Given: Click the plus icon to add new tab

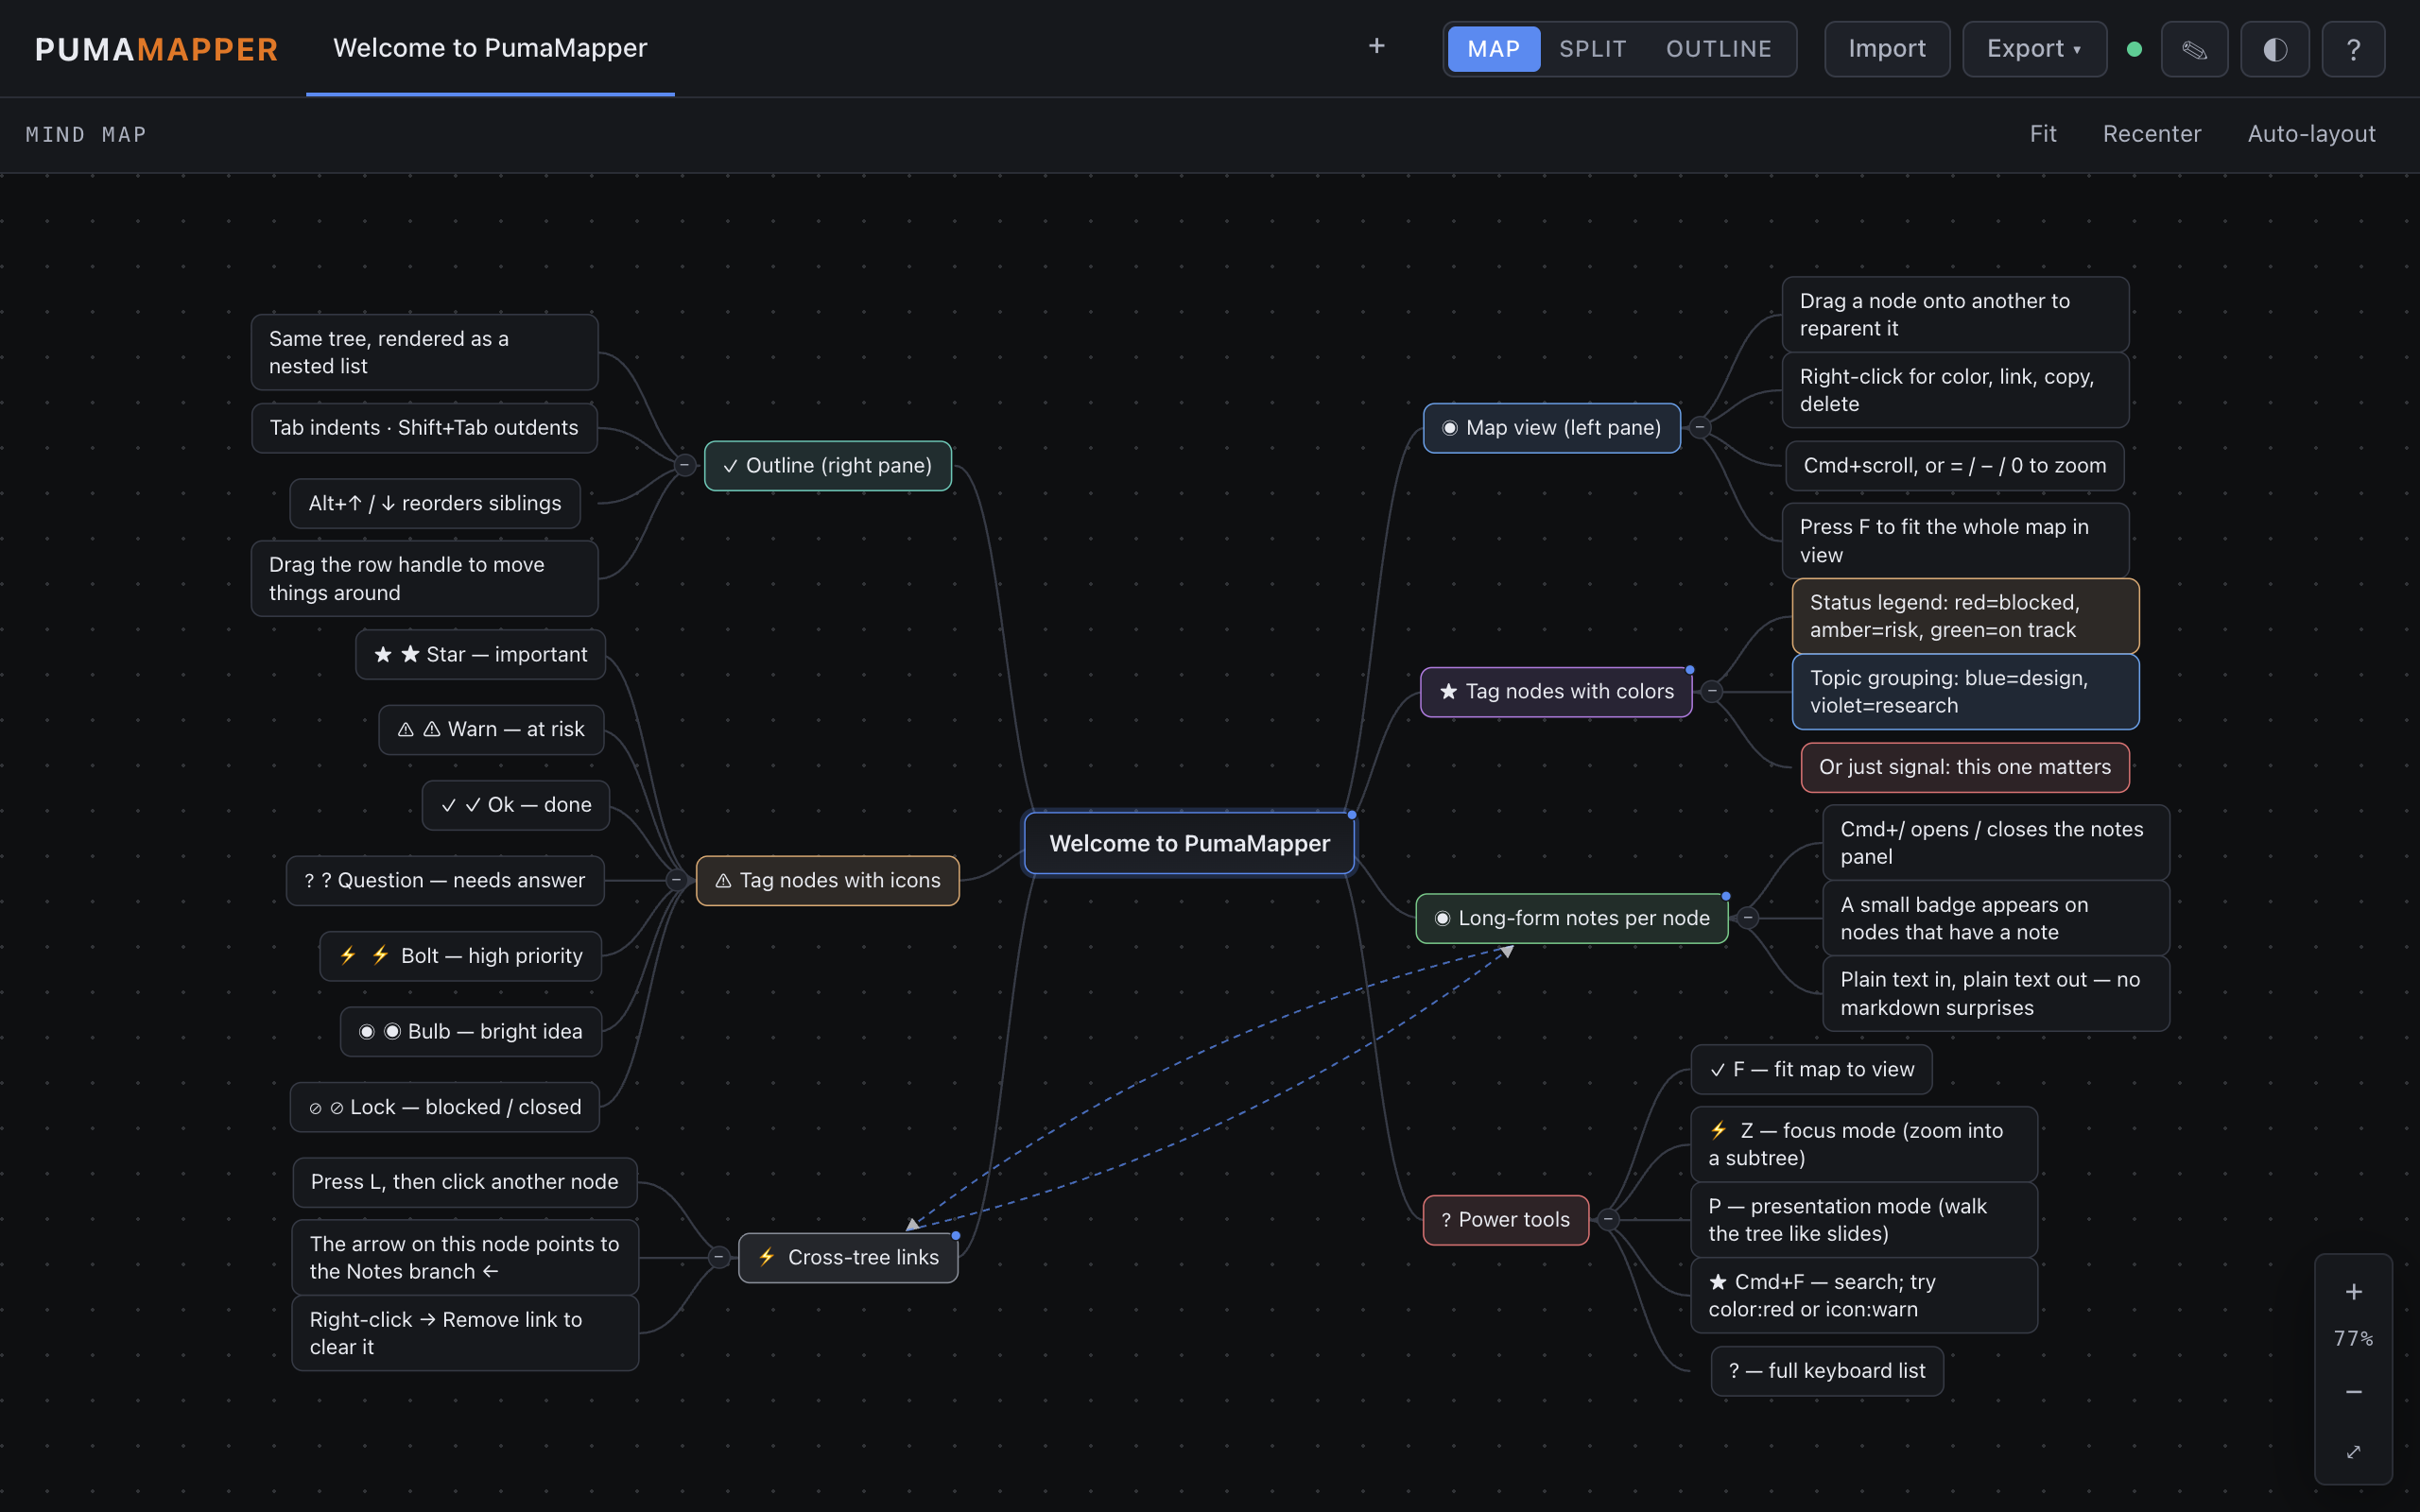Looking at the screenshot, I should (x=1376, y=46).
